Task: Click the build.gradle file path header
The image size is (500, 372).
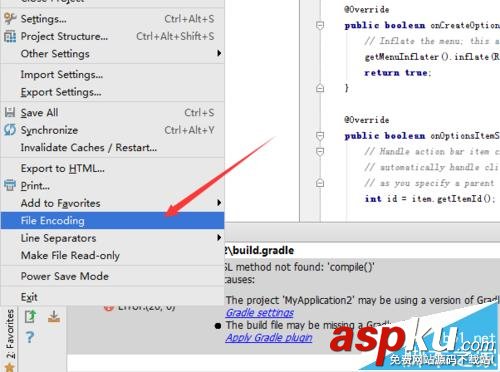Action: tap(259, 251)
